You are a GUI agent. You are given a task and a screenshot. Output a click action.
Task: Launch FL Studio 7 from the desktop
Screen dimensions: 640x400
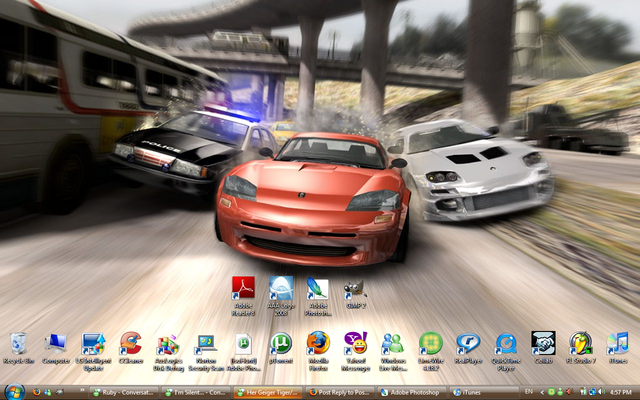tap(581, 345)
